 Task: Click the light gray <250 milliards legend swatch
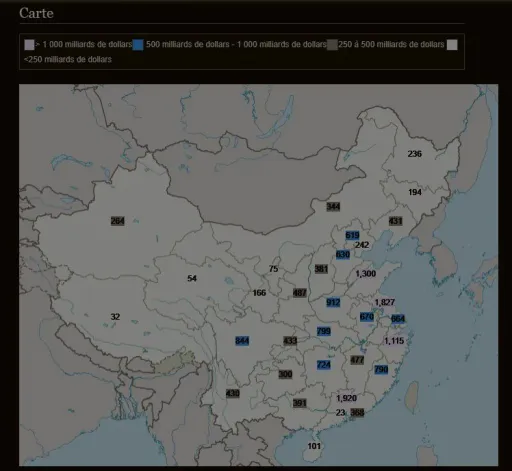pos(452,45)
